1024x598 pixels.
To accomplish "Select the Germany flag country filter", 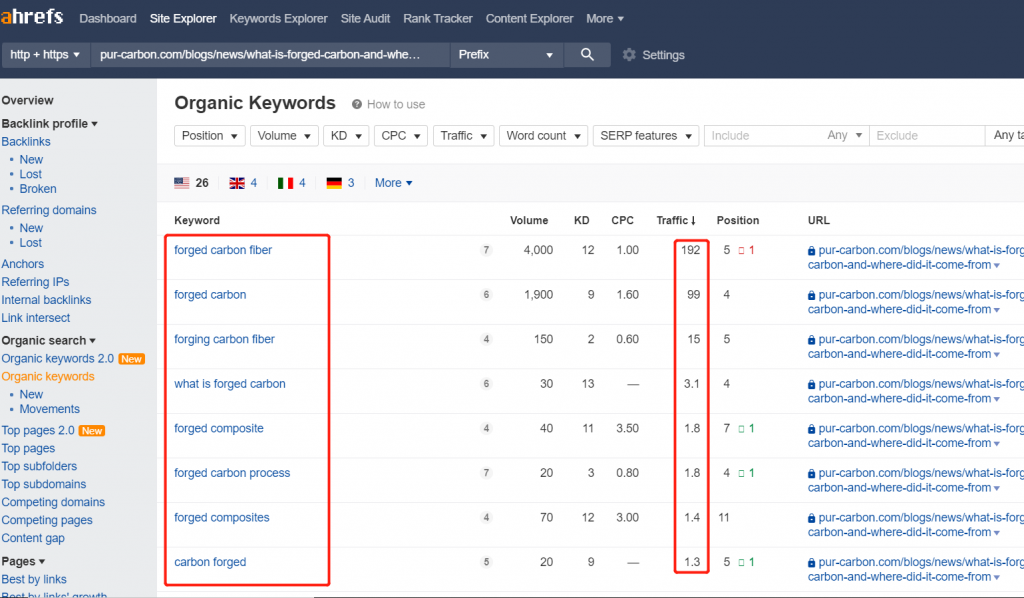I will pyautogui.click(x=334, y=183).
